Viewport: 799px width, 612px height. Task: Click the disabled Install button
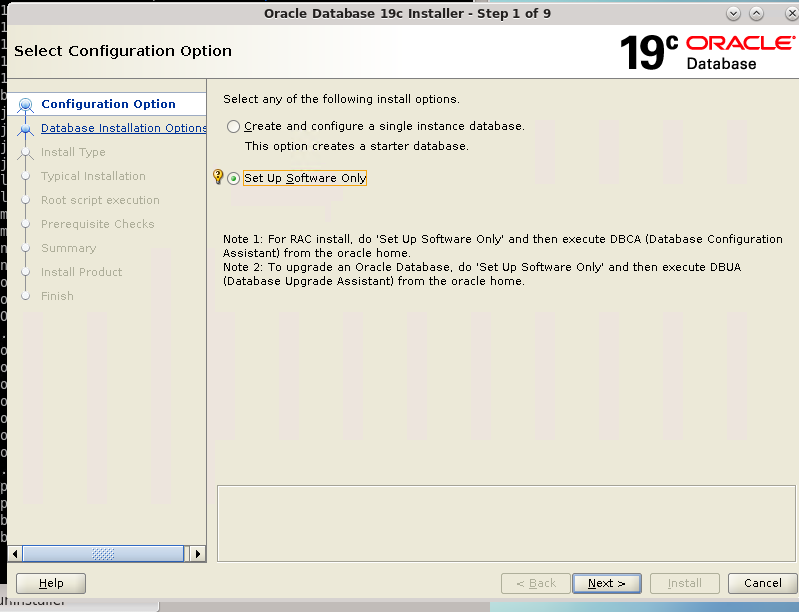click(684, 583)
